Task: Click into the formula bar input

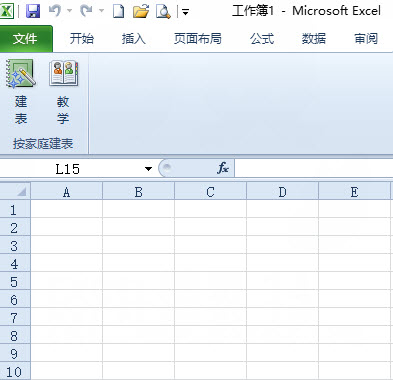Action: point(314,169)
